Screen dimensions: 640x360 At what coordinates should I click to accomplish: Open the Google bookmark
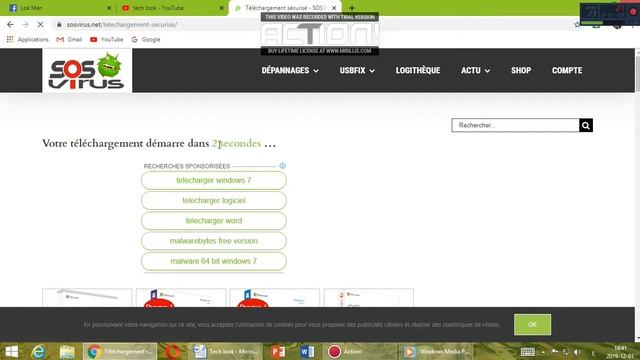tap(146, 40)
